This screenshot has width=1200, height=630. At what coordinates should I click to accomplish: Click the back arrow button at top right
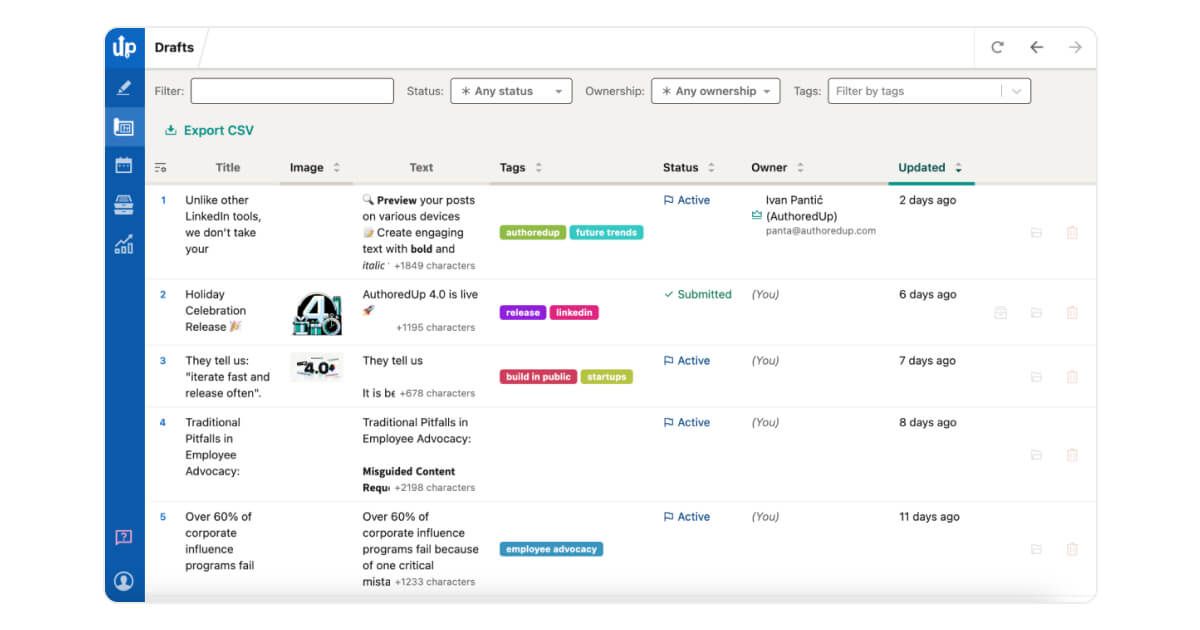tap(1037, 47)
